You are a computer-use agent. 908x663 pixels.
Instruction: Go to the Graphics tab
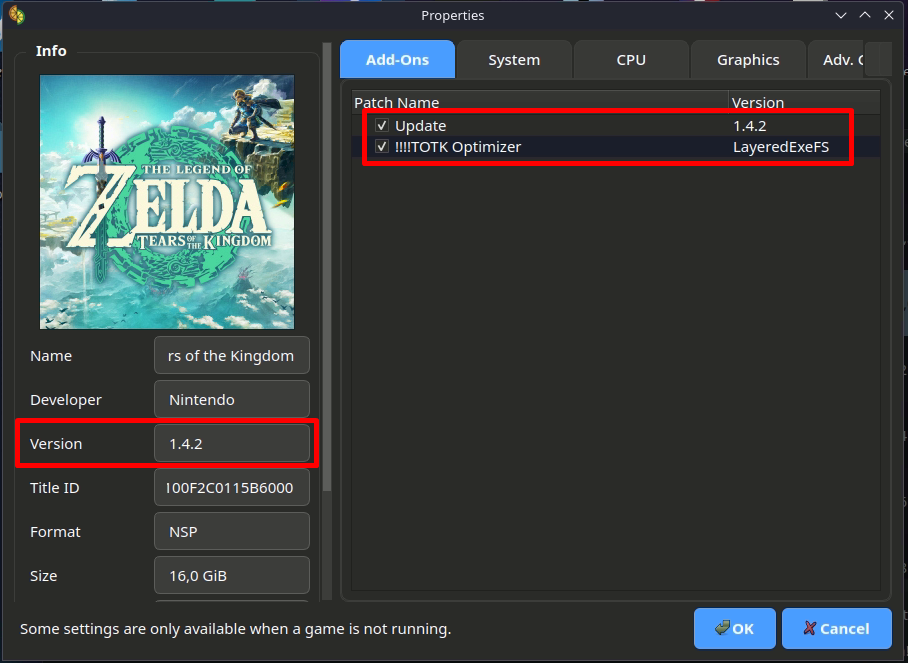(x=748, y=60)
